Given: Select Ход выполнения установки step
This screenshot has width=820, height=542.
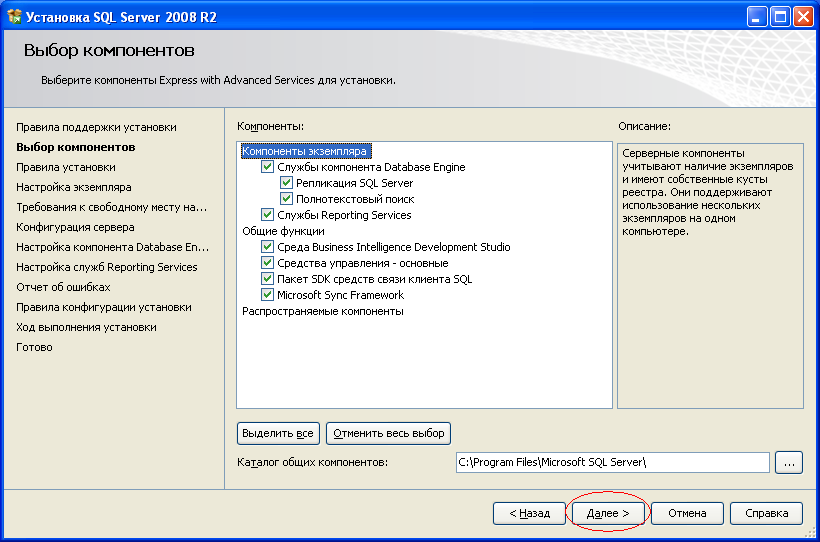Looking at the screenshot, I should point(86,327).
